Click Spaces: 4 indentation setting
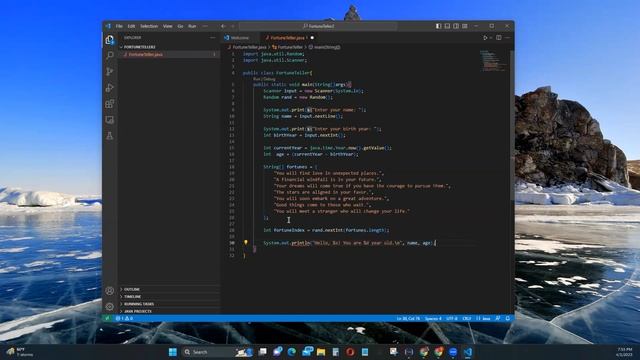This screenshot has width=640, height=360. point(433,318)
